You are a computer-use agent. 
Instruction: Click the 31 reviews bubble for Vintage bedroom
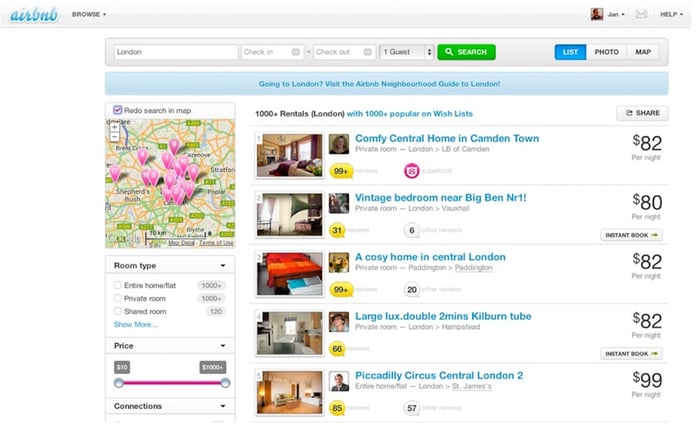click(337, 230)
